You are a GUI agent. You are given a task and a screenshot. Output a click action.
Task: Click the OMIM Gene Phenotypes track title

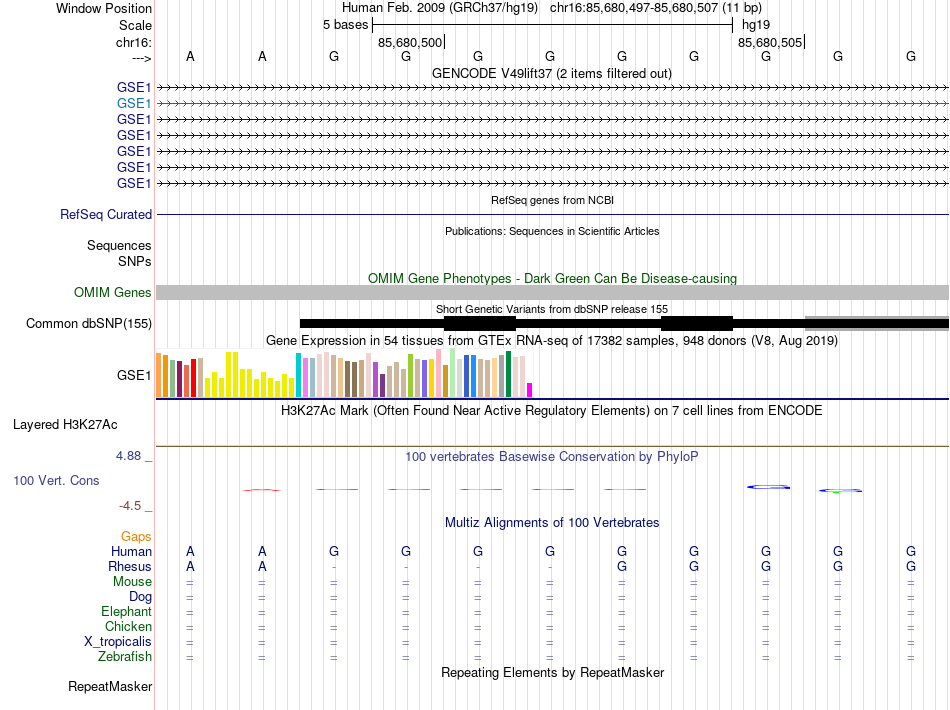pyautogui.click(x=553, y=279)
